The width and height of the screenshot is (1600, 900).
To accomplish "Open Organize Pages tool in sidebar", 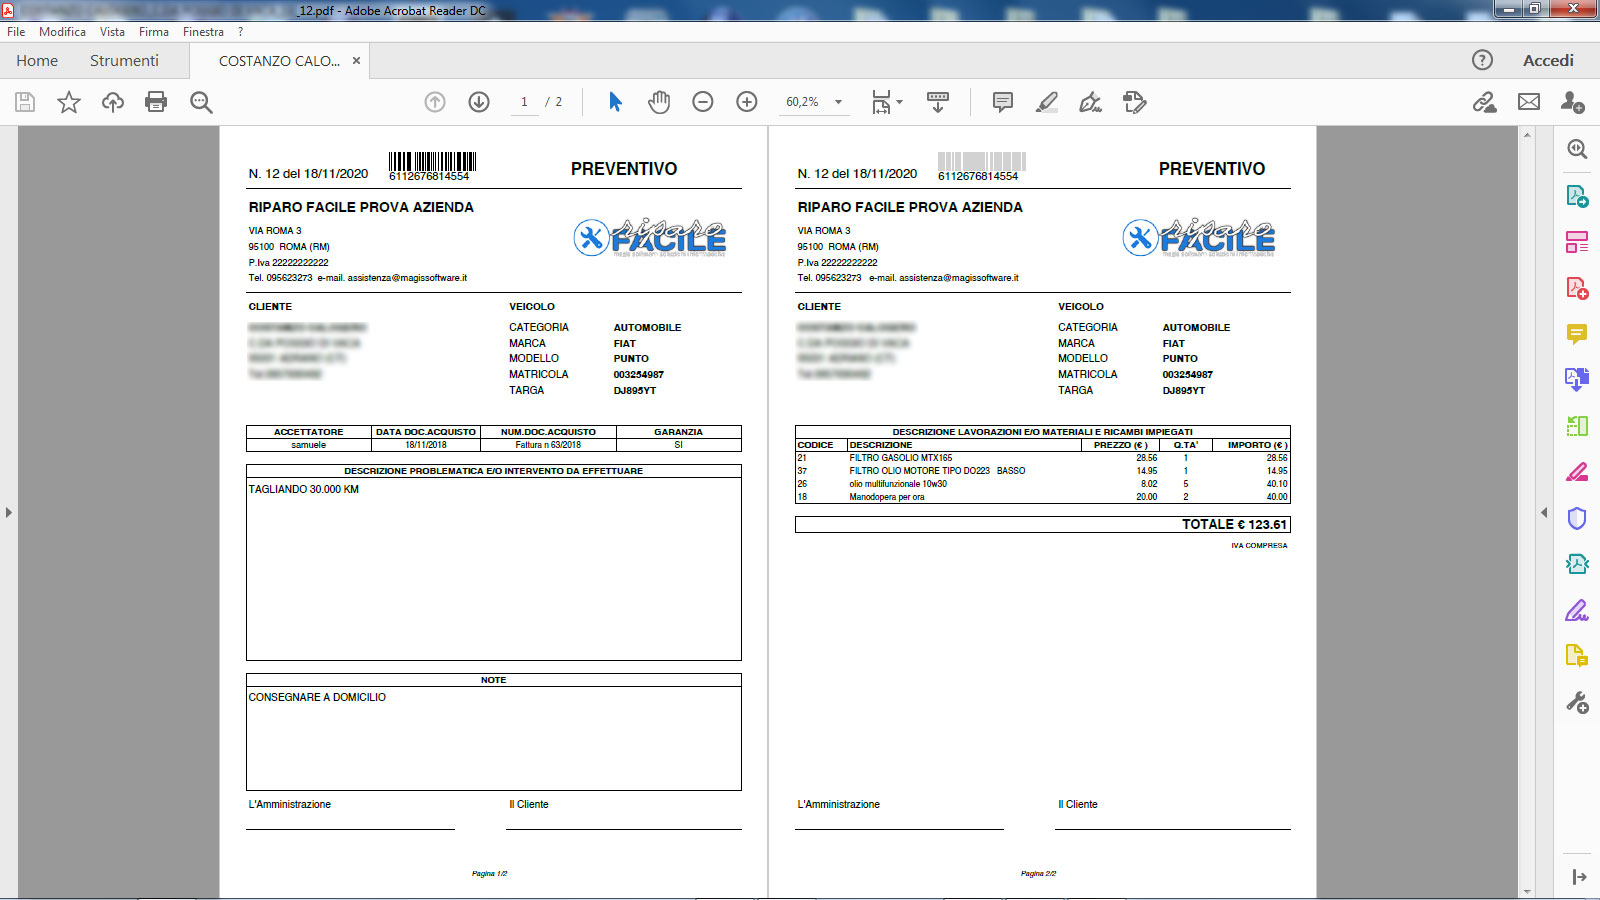I will click(x=1577, y=242).
